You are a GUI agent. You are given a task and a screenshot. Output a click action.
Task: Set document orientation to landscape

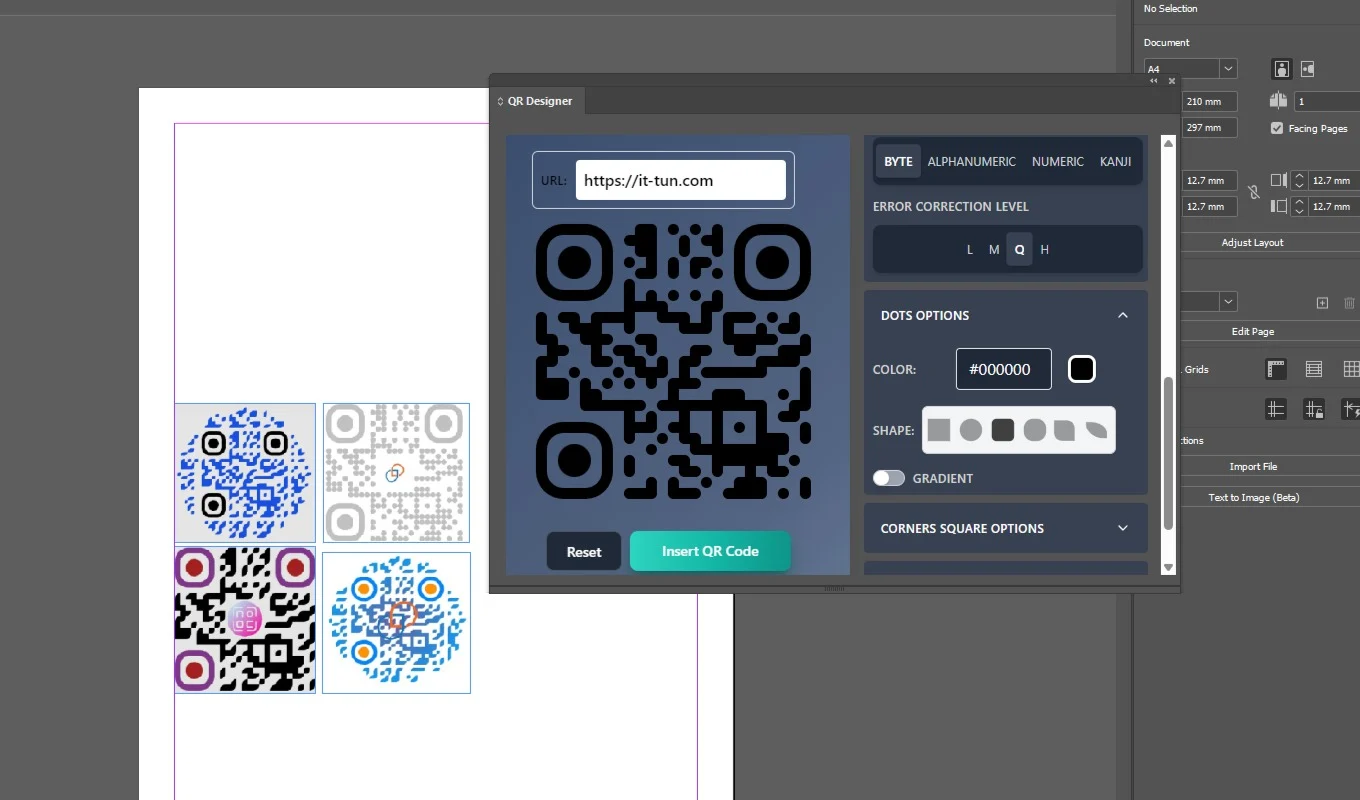click(1307, 69)
